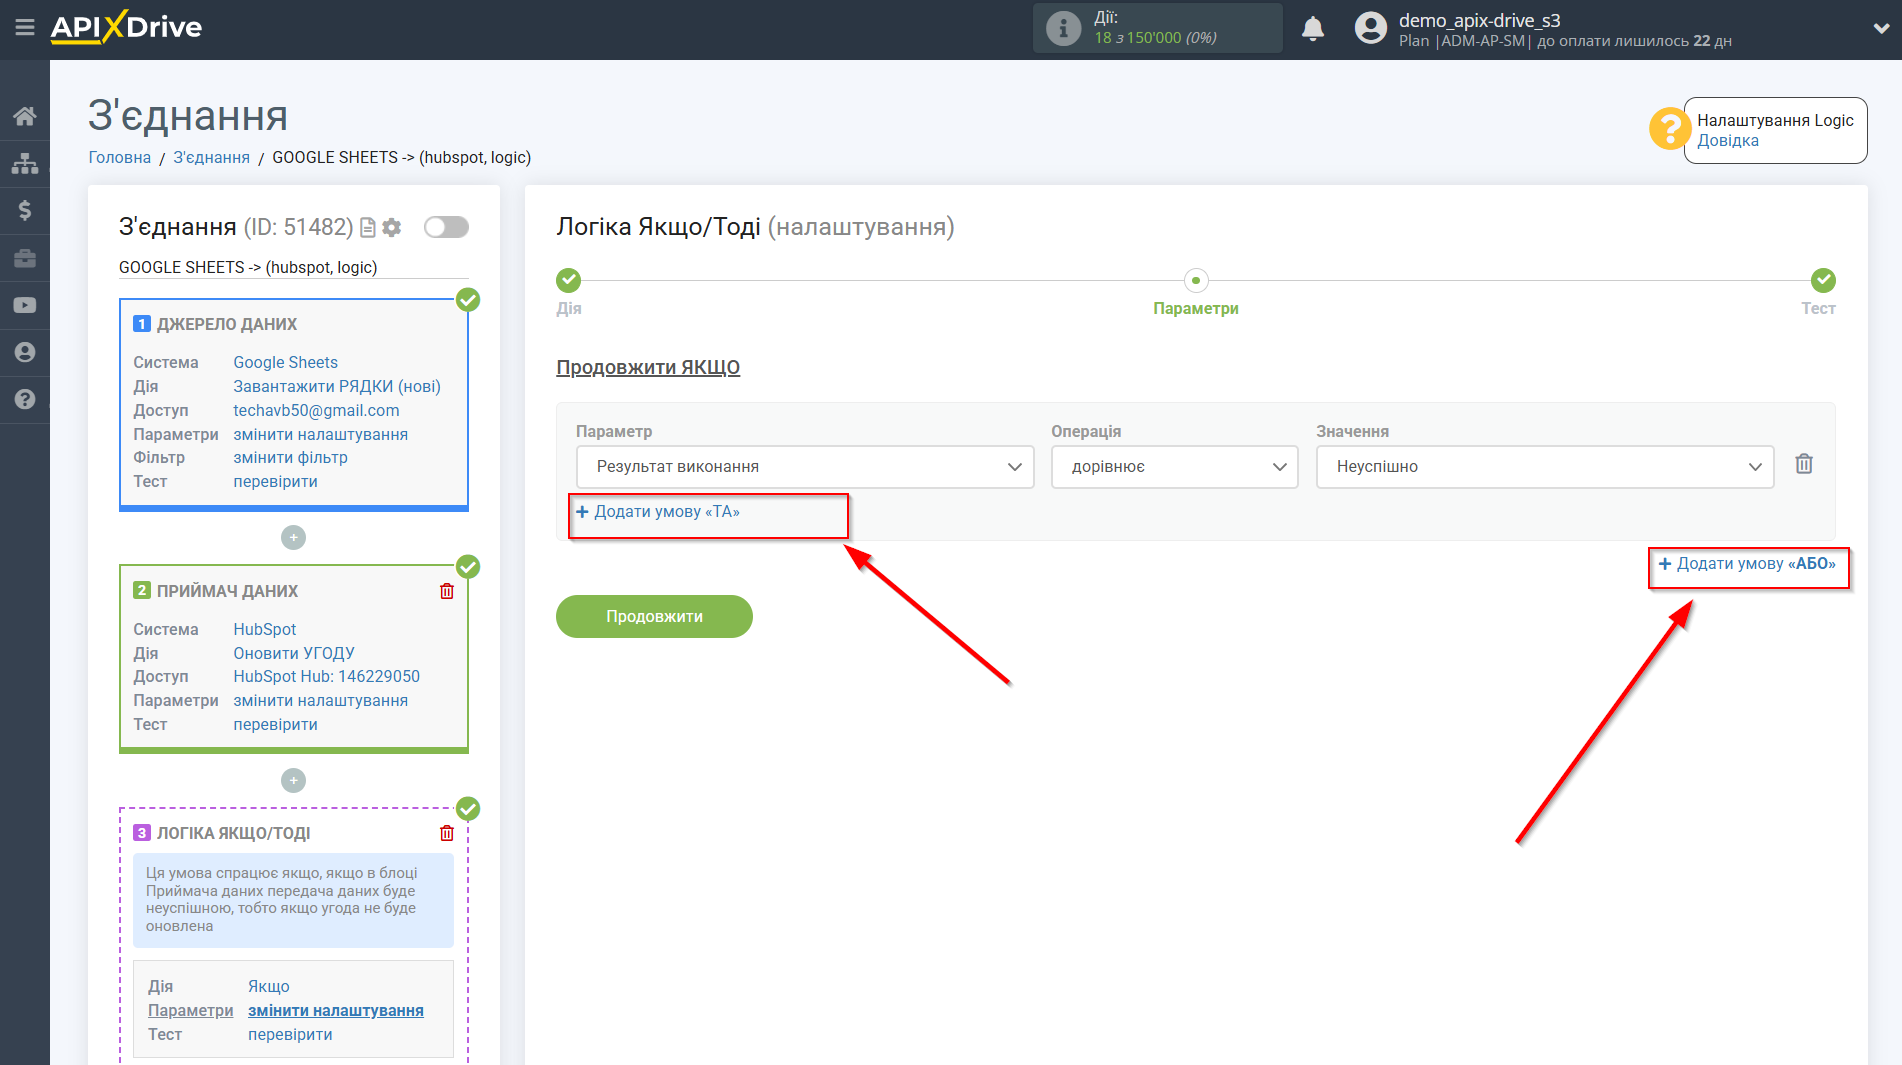1902x1065 pixels.
Task: Open the briefcase sidebar icon
Action: coord(25,258)
